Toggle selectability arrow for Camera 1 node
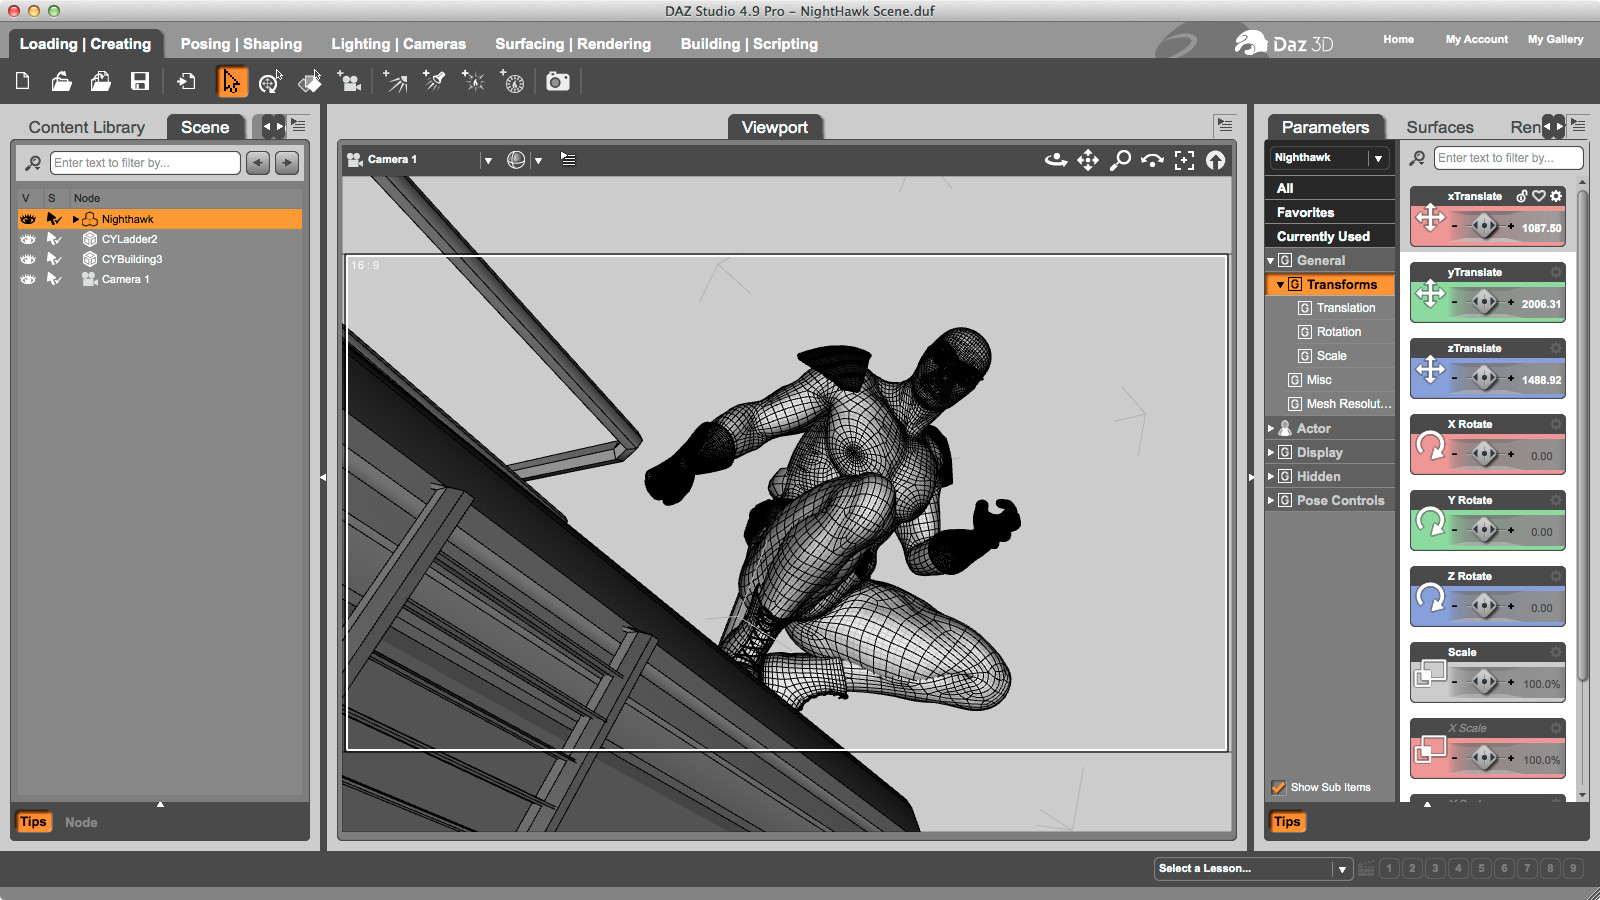 point(54,279)
